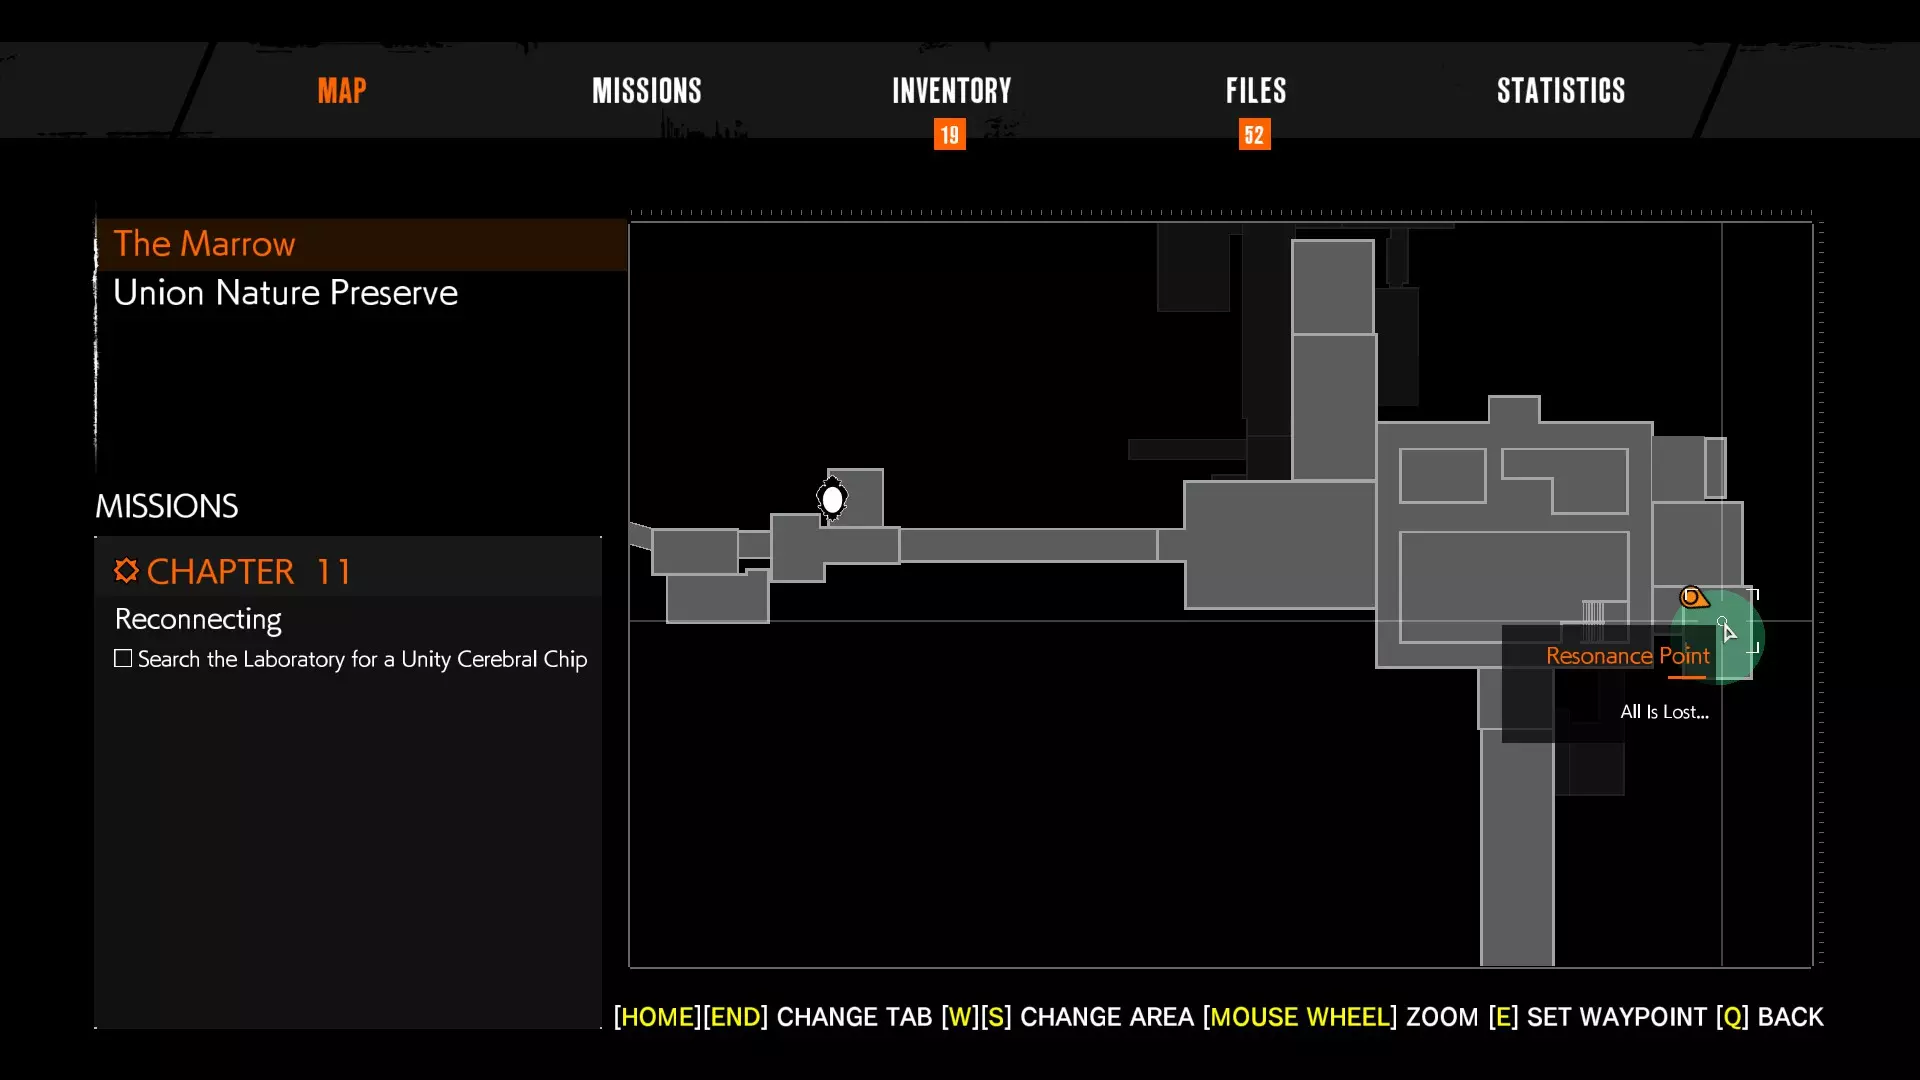Open the Files tab

click(1256, 91)
